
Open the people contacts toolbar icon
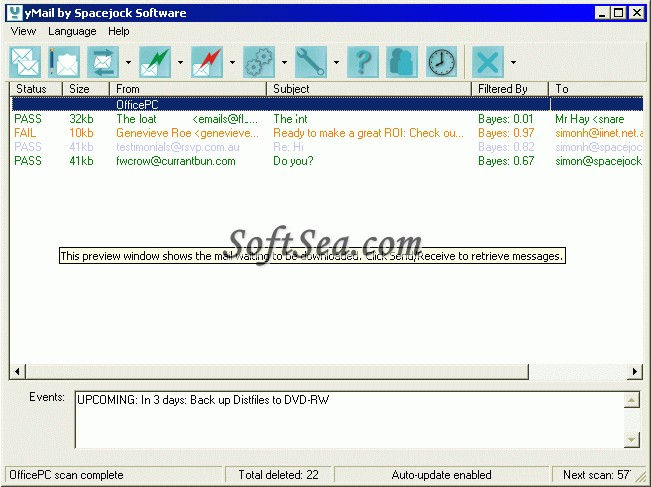click(x=402, y=62)
